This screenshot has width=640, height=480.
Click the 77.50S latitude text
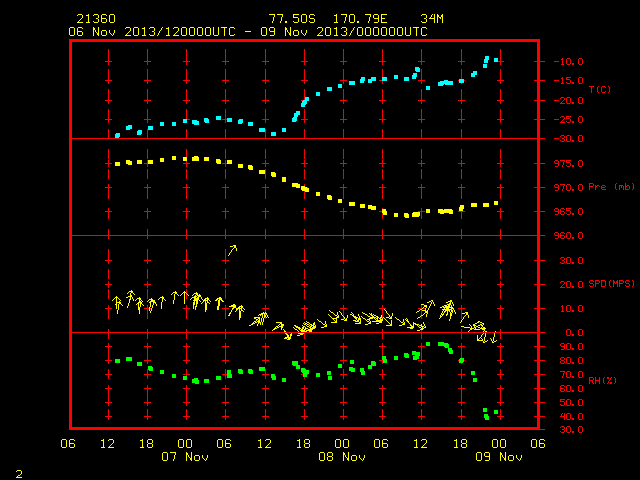coord(292,19)
